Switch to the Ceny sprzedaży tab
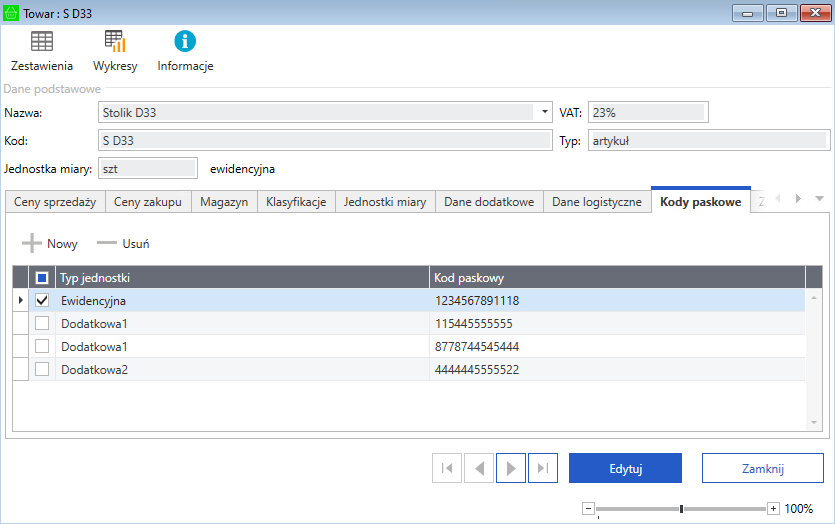The width and height of the screenshot is (835, 524). pyautogui.click(x=55, y=202)
